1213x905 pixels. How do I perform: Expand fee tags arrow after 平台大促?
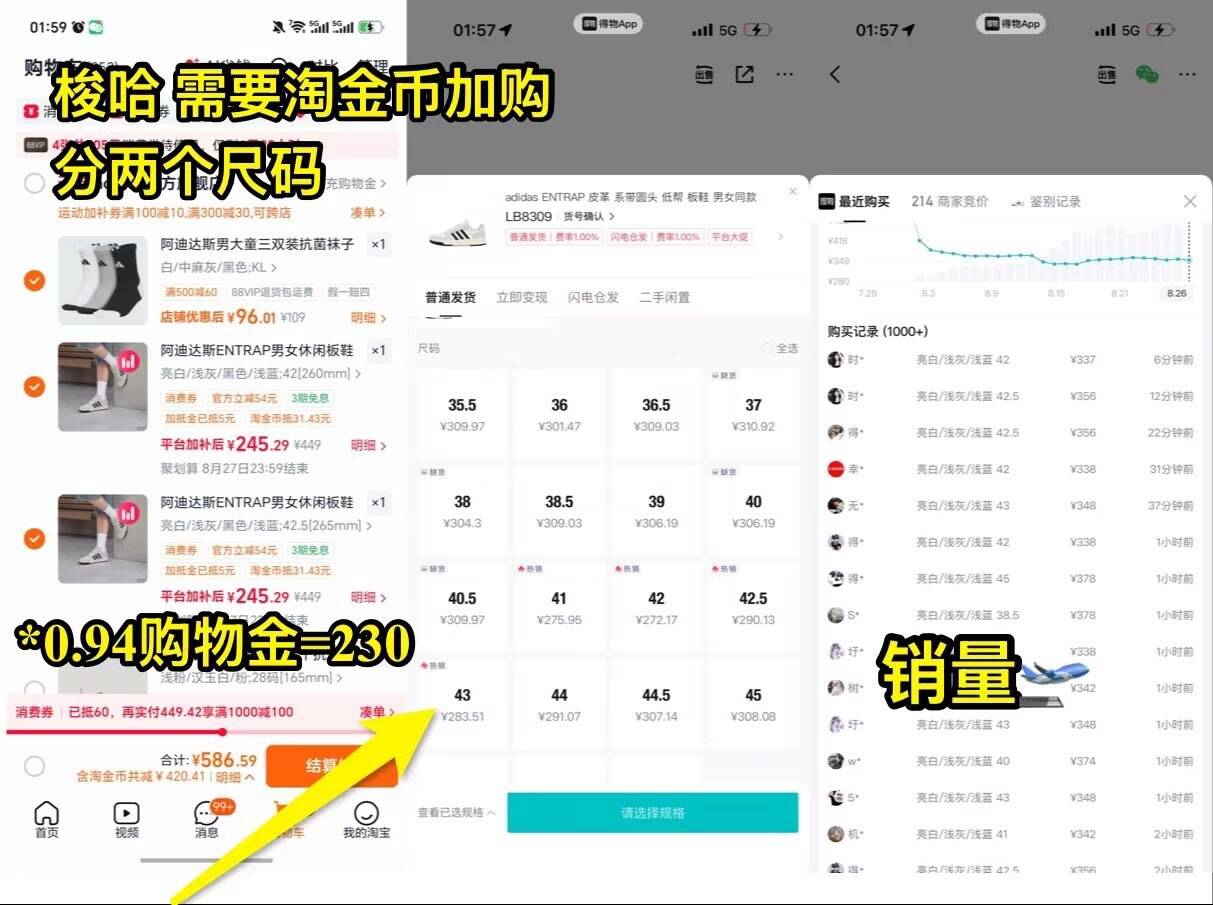point(781,237)
